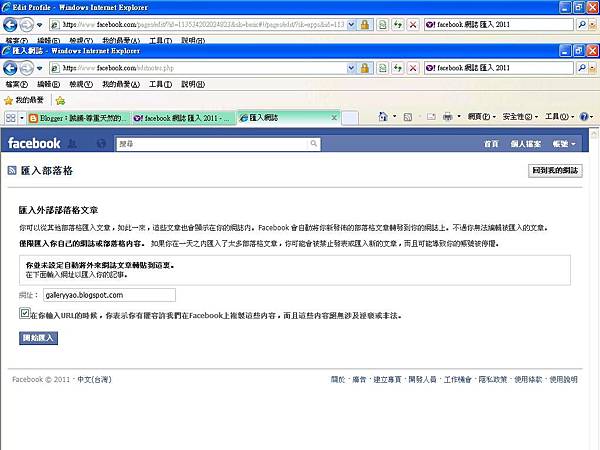Click Print icon in command bar
Viewport: 600px width, 450px height.
click(447, 117)
